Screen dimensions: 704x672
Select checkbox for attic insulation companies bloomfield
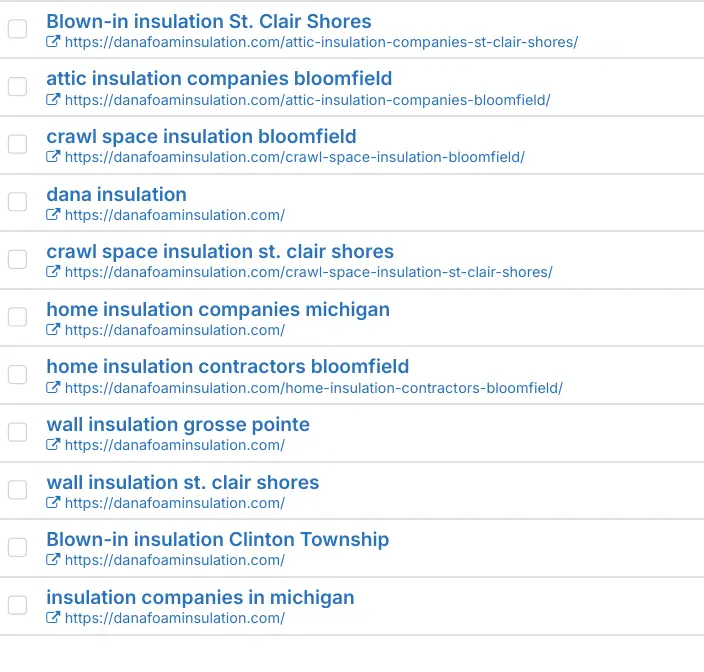[x=17, y=87]
